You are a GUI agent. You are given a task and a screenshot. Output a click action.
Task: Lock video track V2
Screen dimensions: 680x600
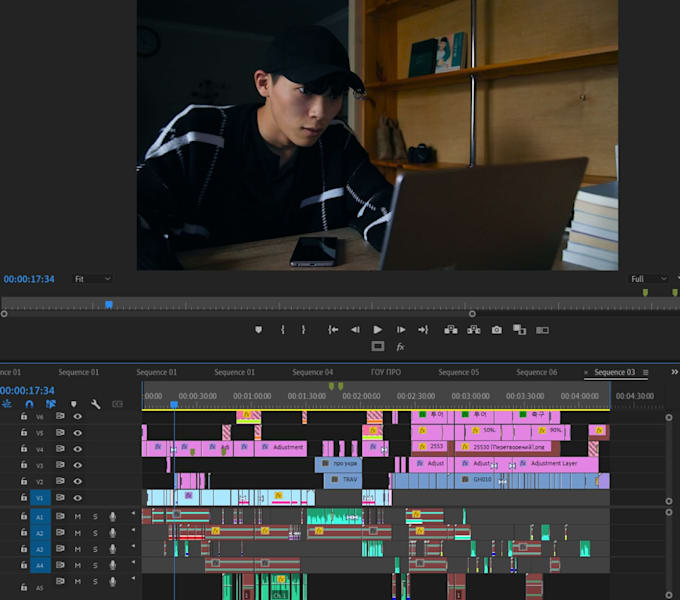24,481
